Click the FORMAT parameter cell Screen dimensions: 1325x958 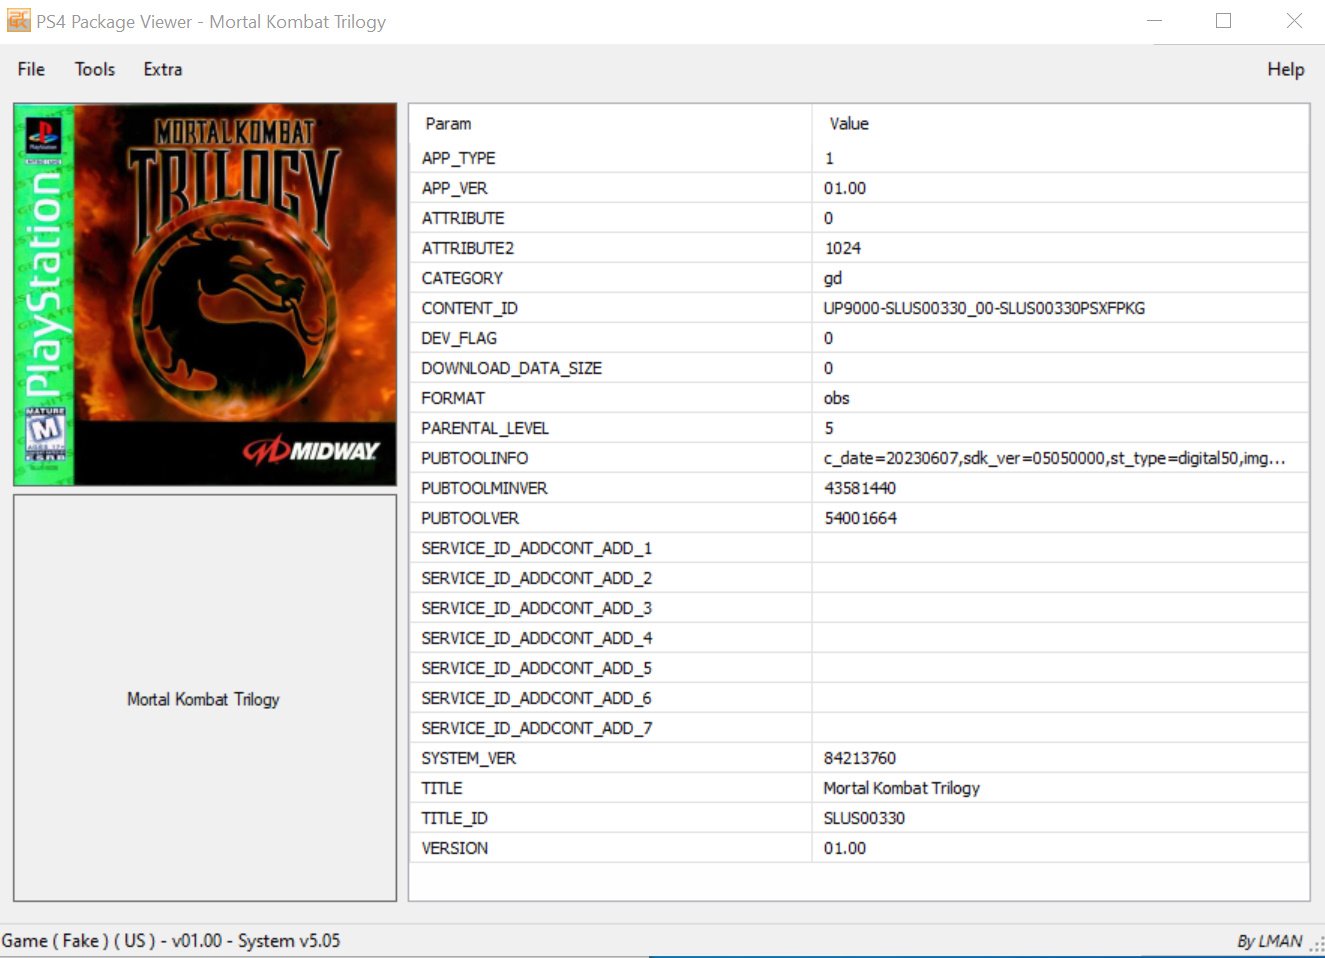[x=610, y=398]
